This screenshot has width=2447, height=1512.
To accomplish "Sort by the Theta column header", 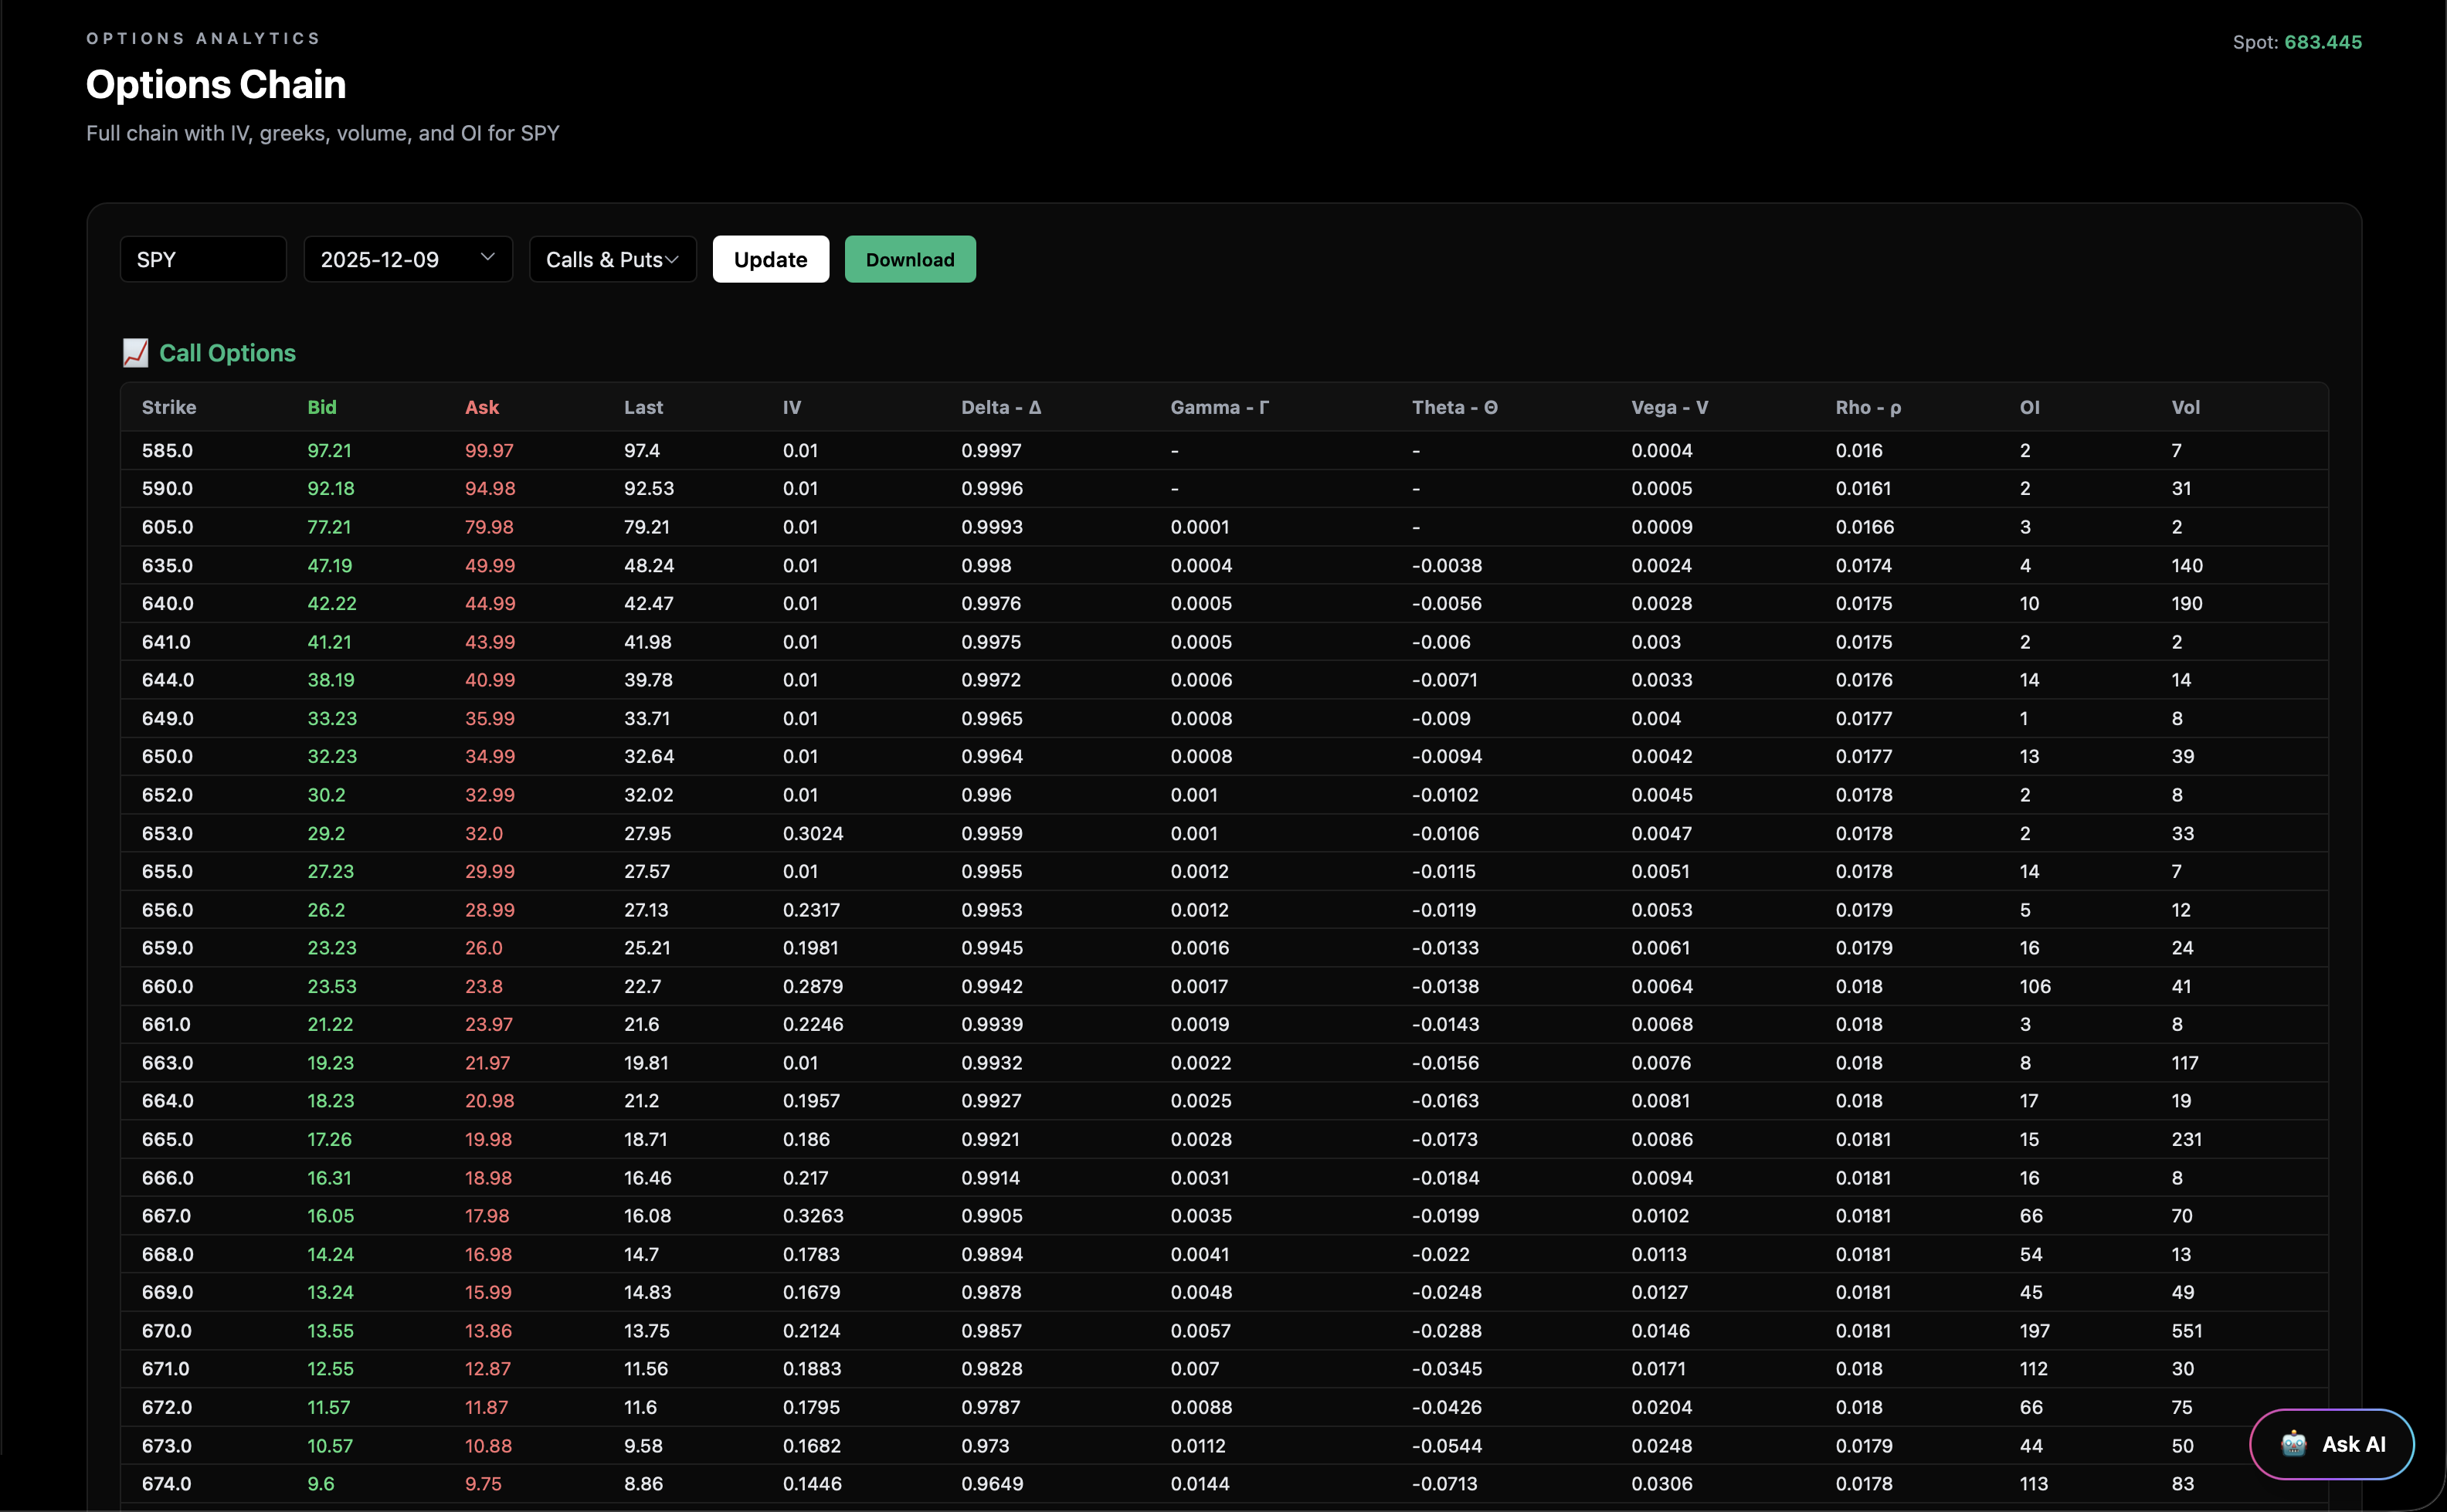I will point(1454,407).
